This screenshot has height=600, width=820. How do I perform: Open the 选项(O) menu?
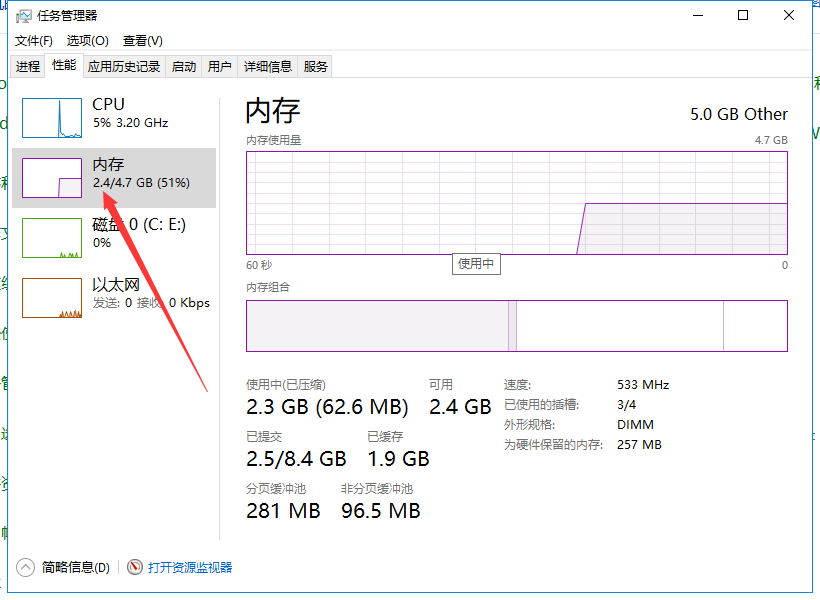88,41
